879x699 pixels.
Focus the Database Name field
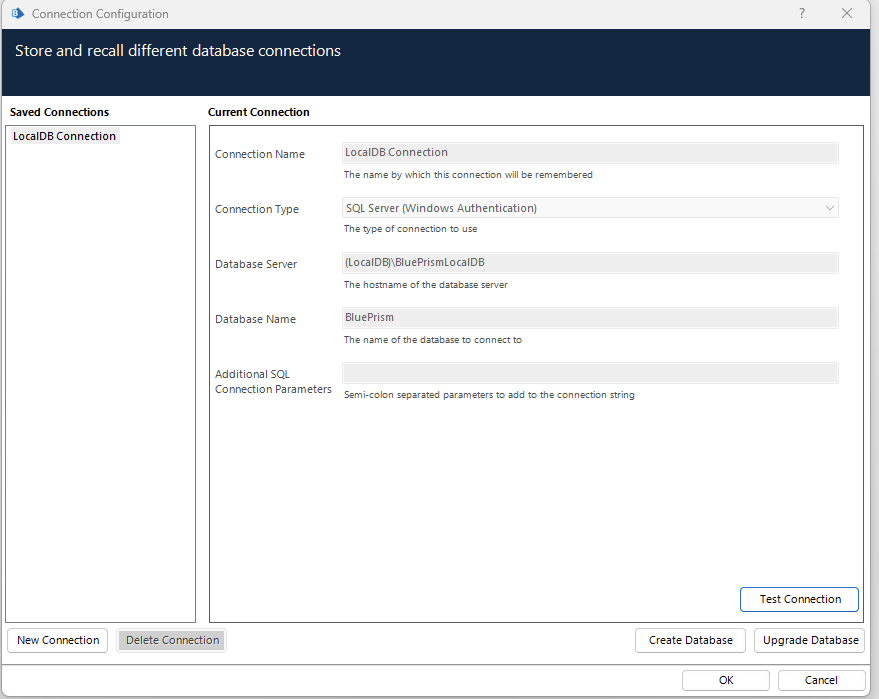pos(590,318)
